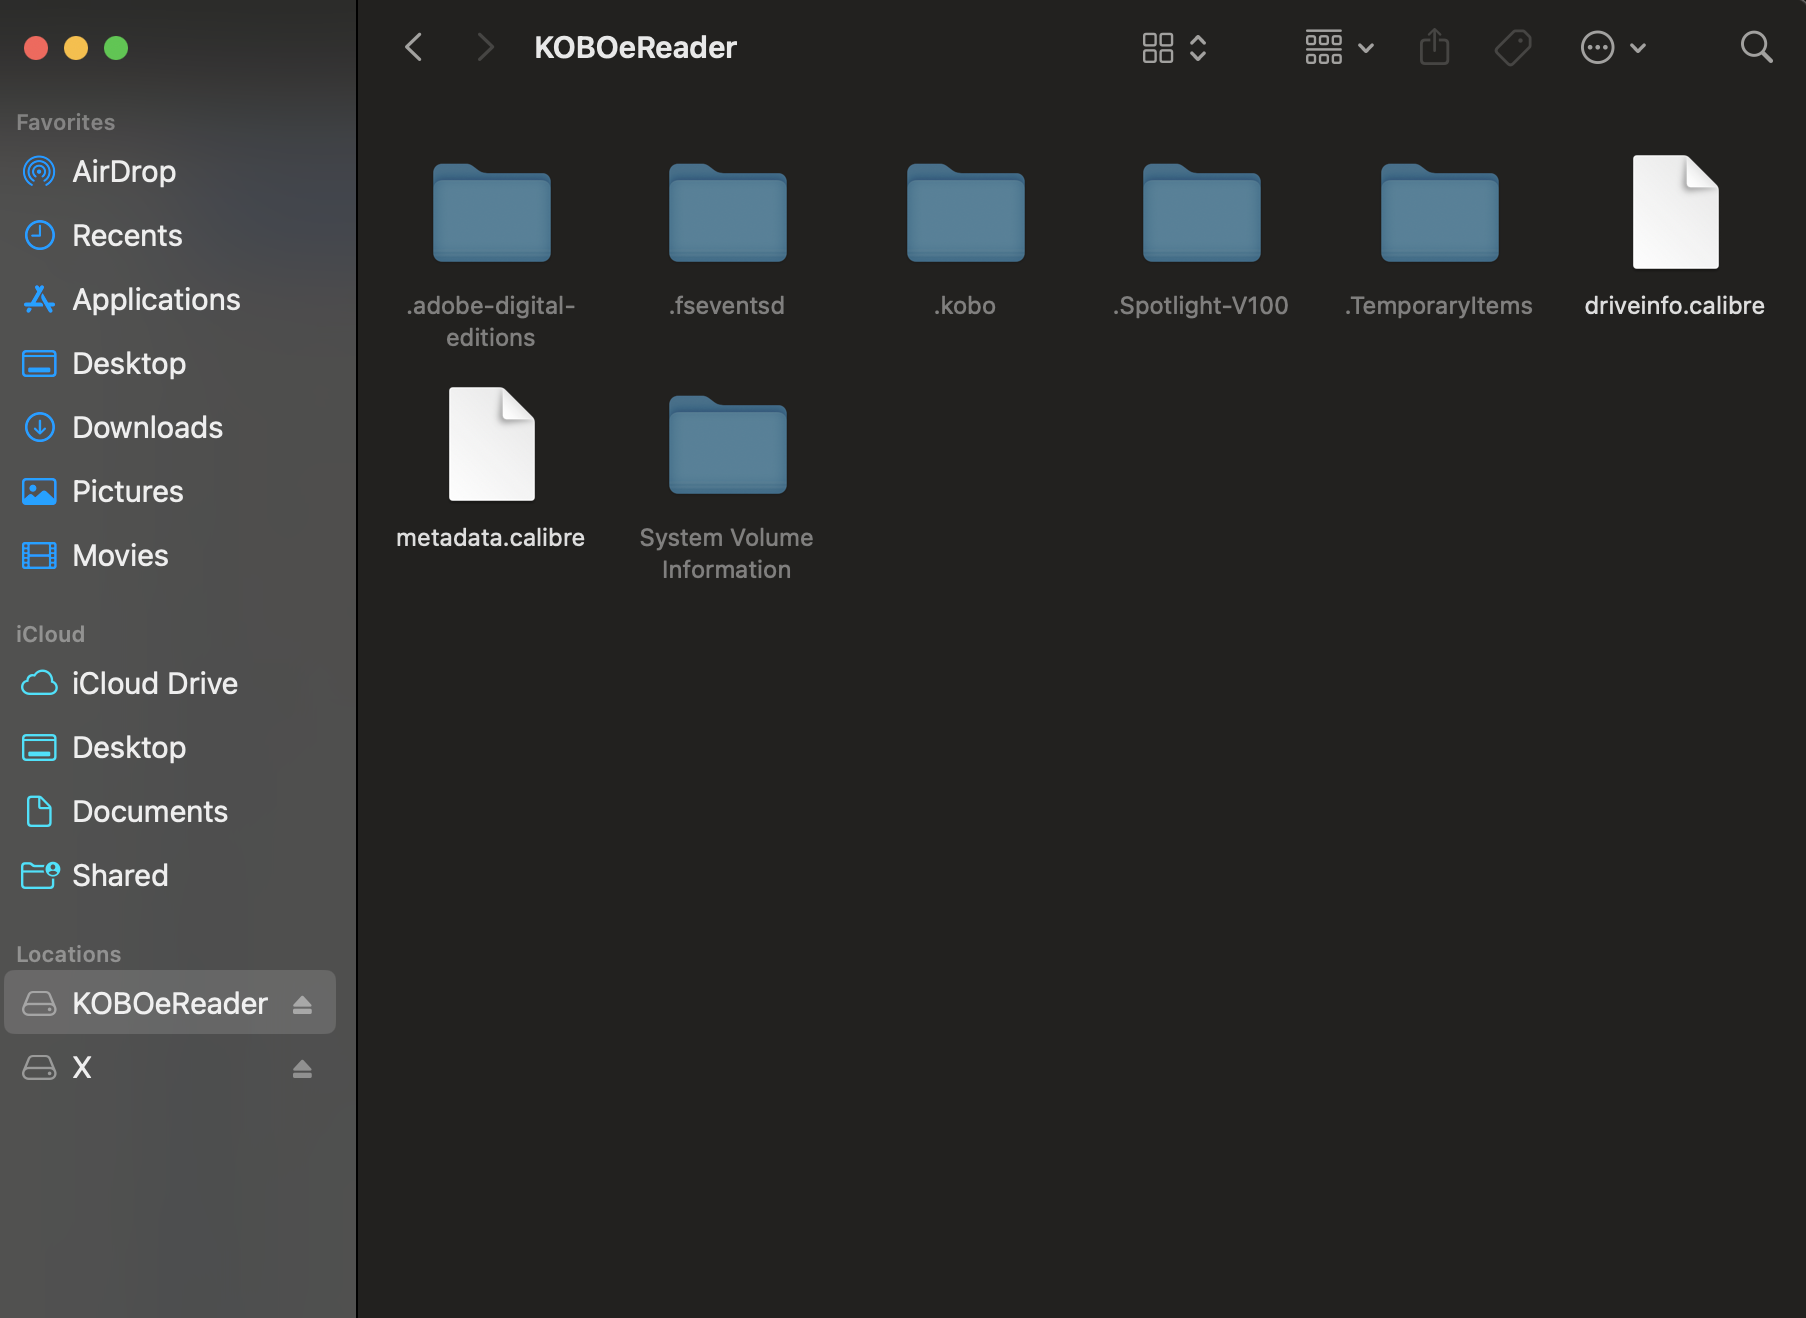Select the .adobe-digital-editions folder icon
Screen dimensions: 1806x1318
[492, 212]
